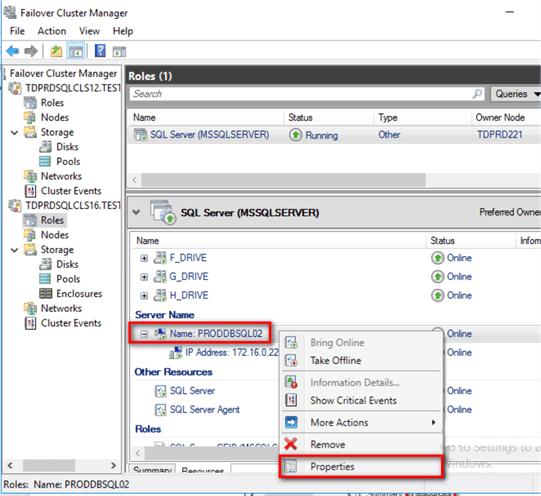Click the Take Offline icon in context menu
The height and width of the screenshot is (496, 541).
(x=291, y=360)
